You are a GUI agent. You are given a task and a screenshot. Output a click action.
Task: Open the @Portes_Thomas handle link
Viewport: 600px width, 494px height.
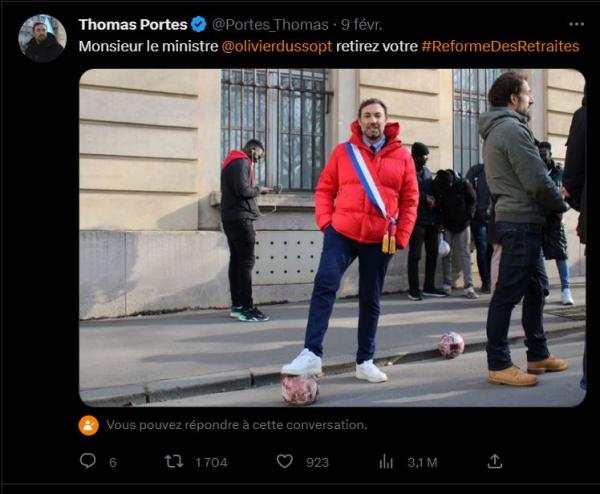pyautogui.click(x=270, y=24)
